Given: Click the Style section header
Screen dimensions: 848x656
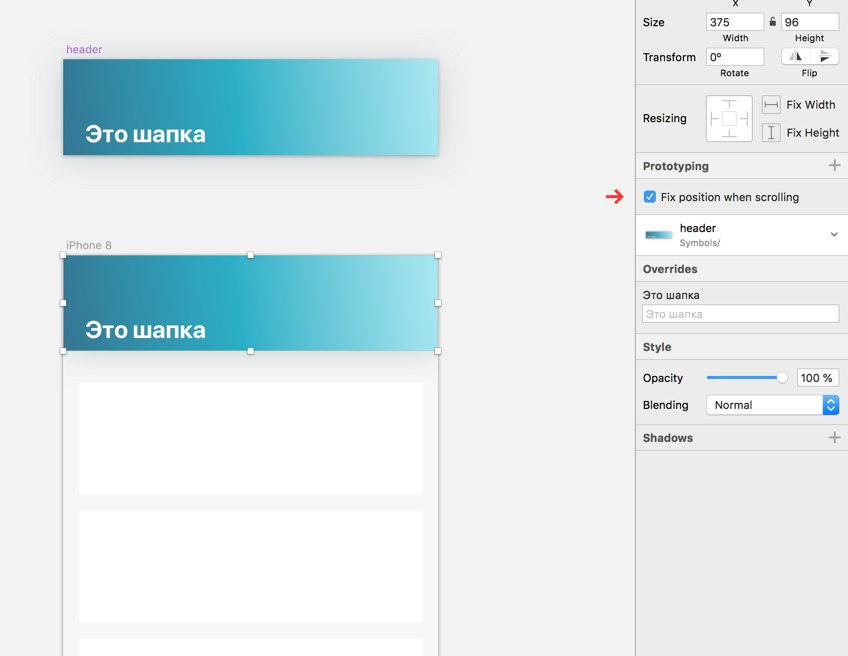Looking at the screenshot, I should tap(657, 347).
